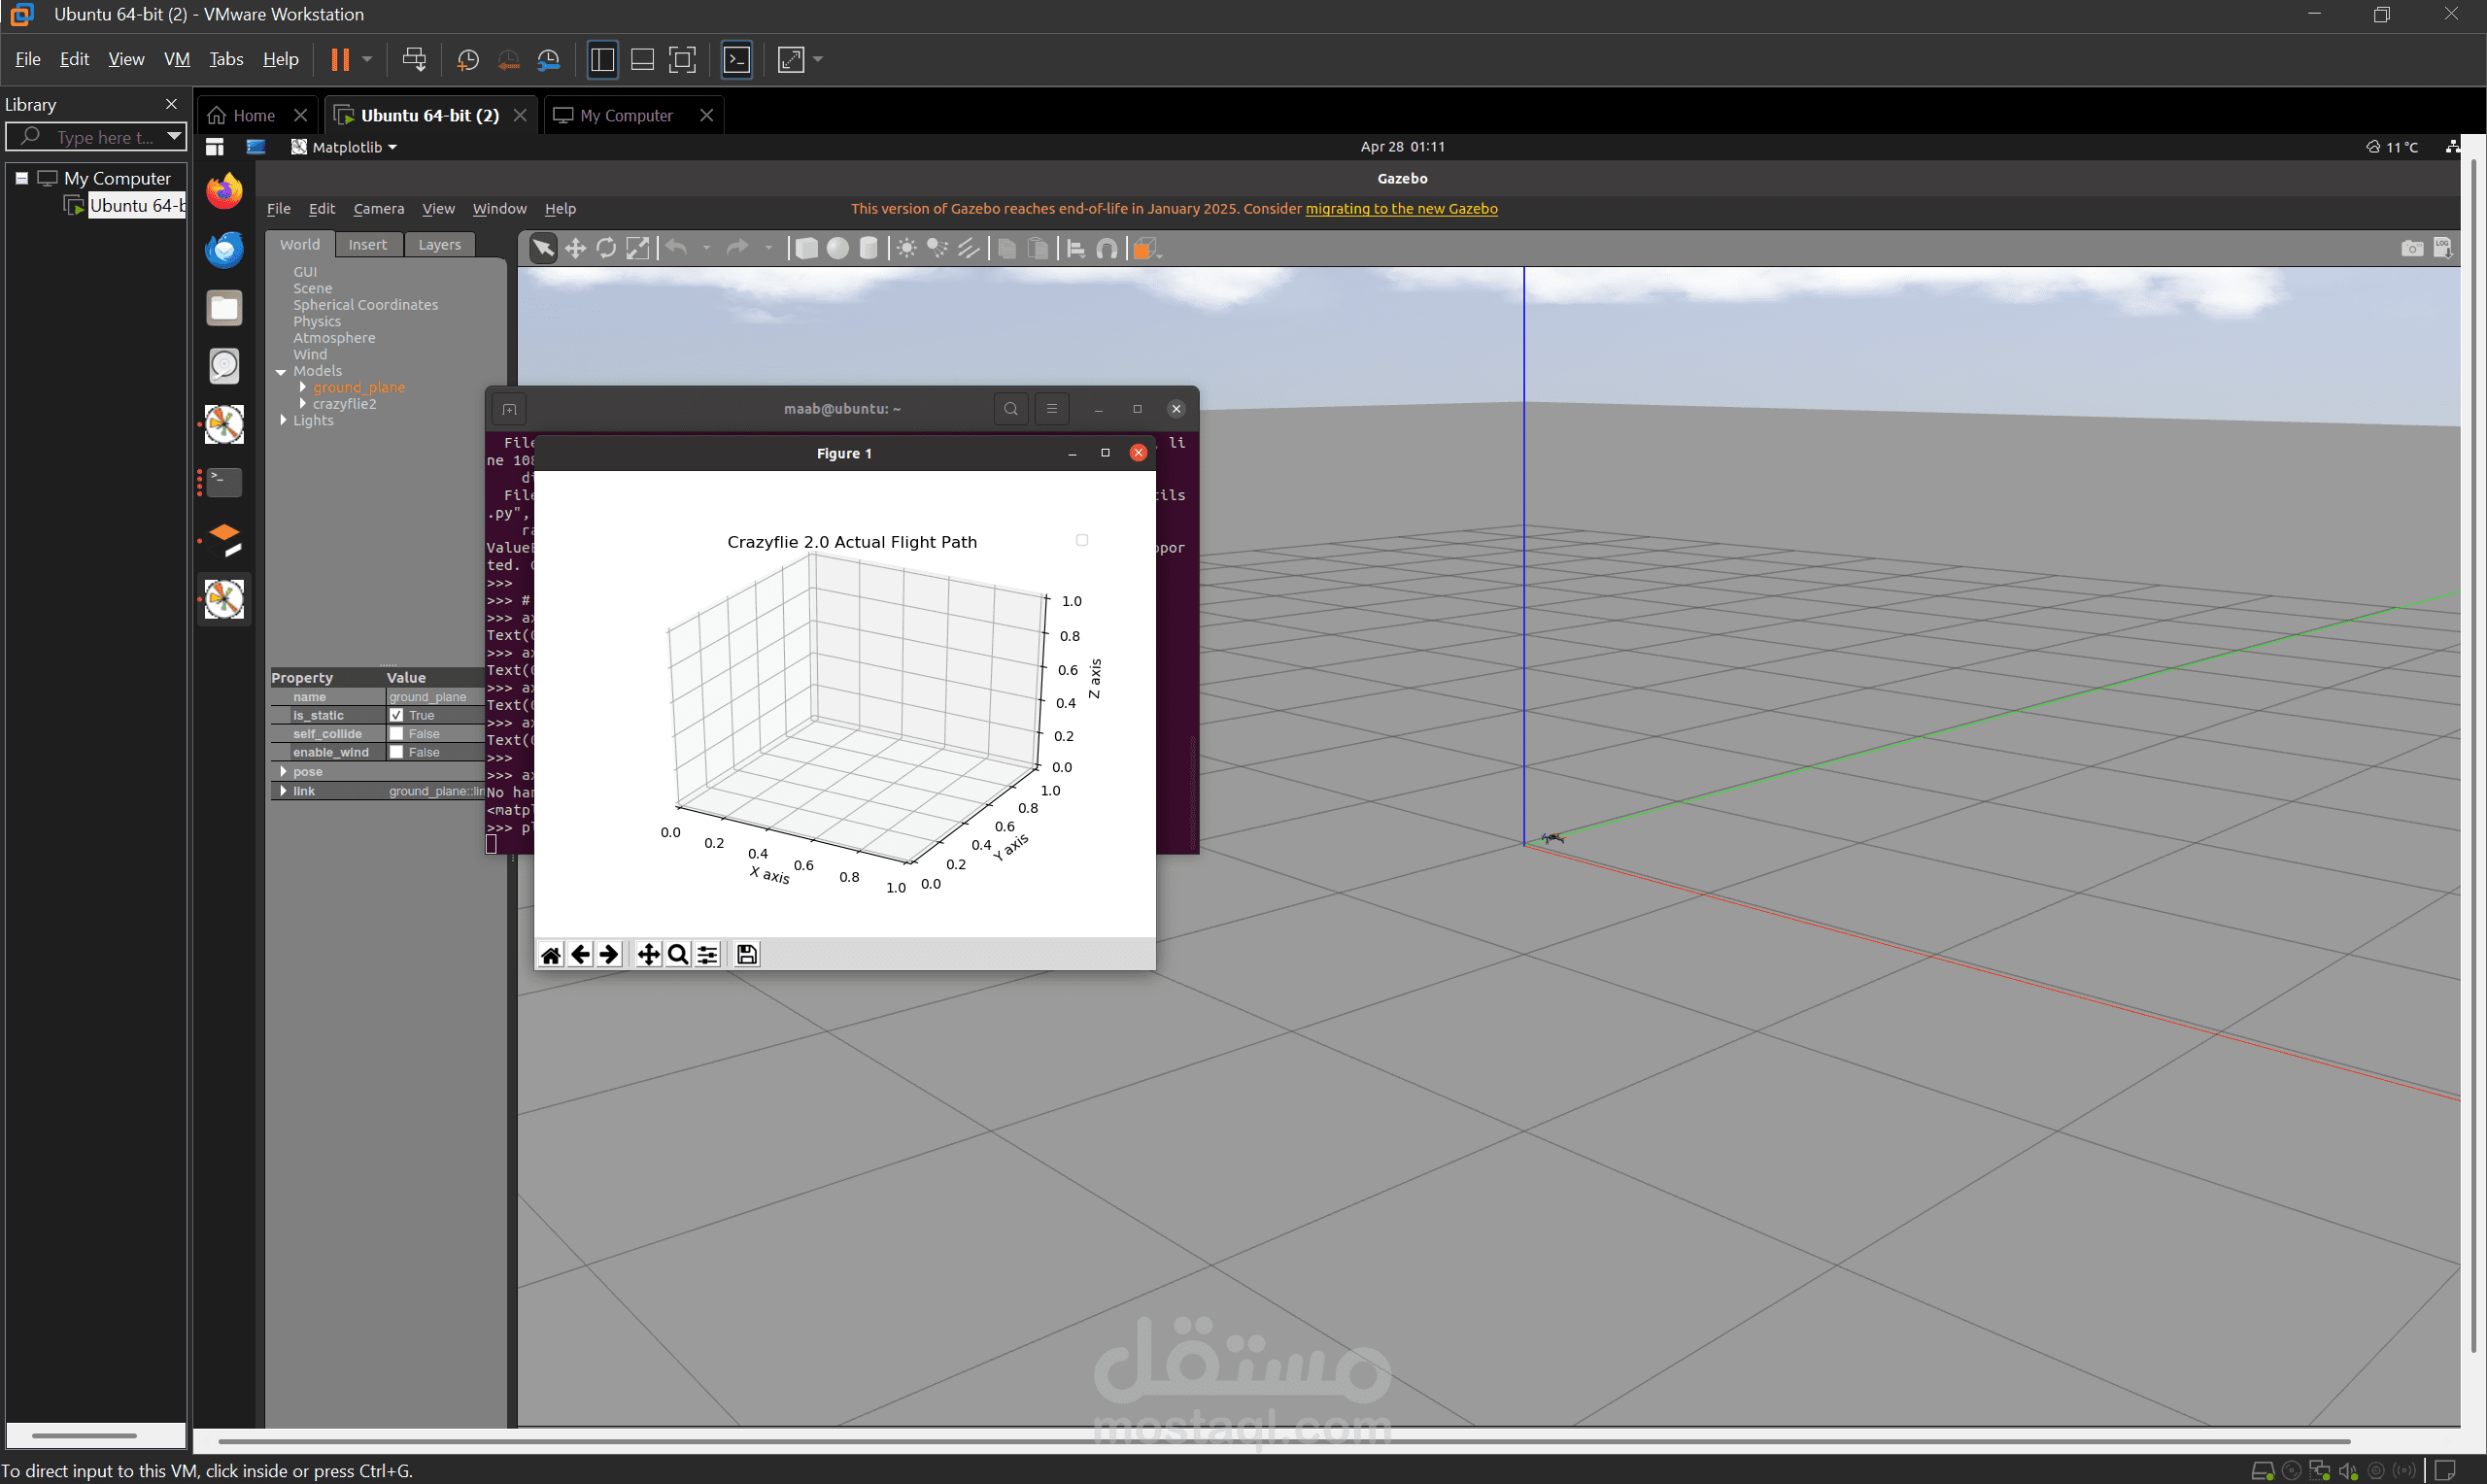Image resolution: width=2487 pixels, height=1484 pixels.
Task: Expand the ground_plane model tree item
Action: click(302, 387)
